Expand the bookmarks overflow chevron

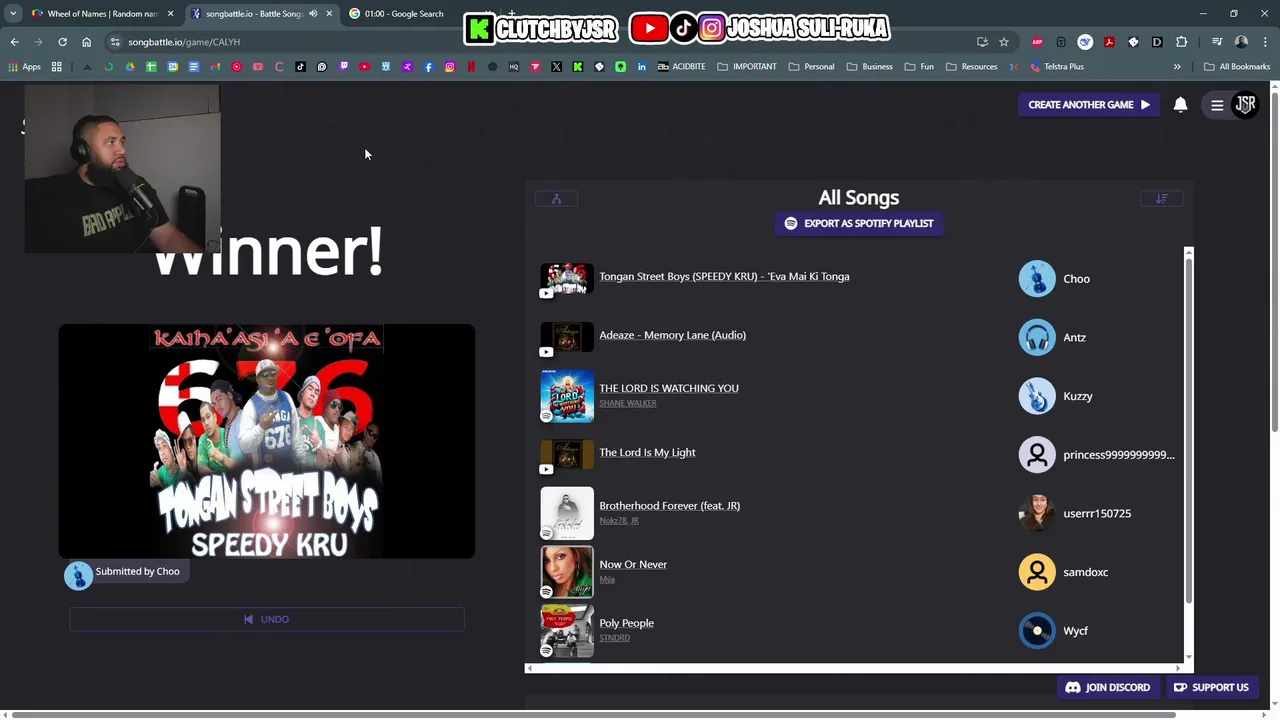point(1177,67)
